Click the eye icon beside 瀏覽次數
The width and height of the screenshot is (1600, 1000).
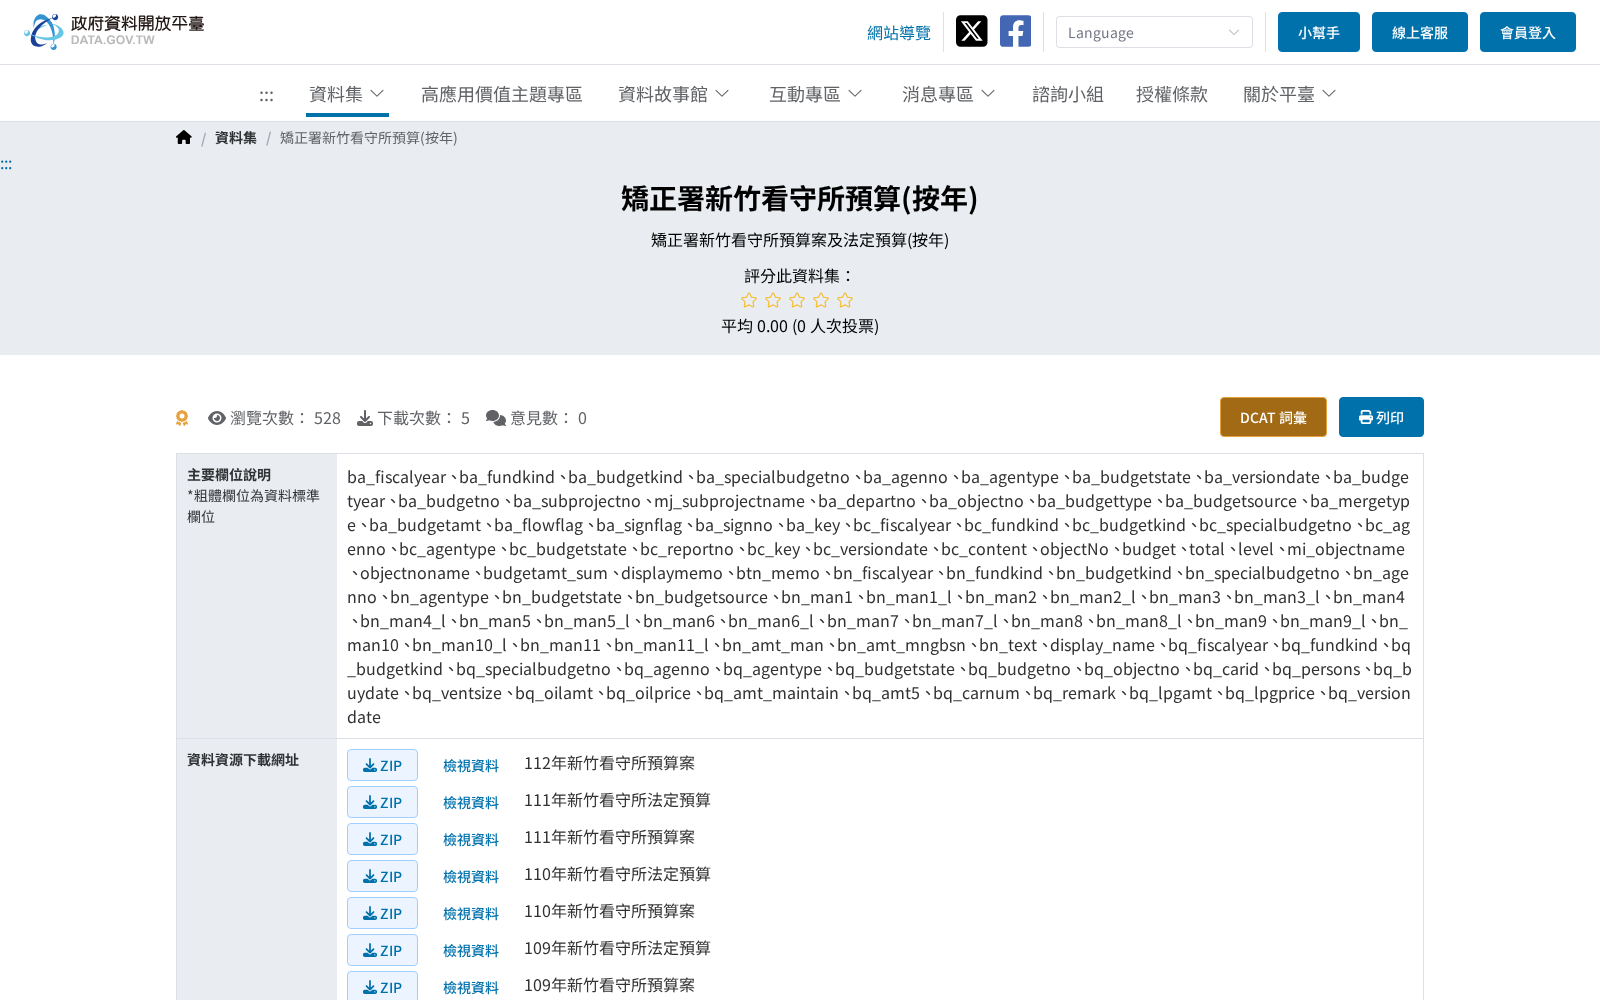217,418
